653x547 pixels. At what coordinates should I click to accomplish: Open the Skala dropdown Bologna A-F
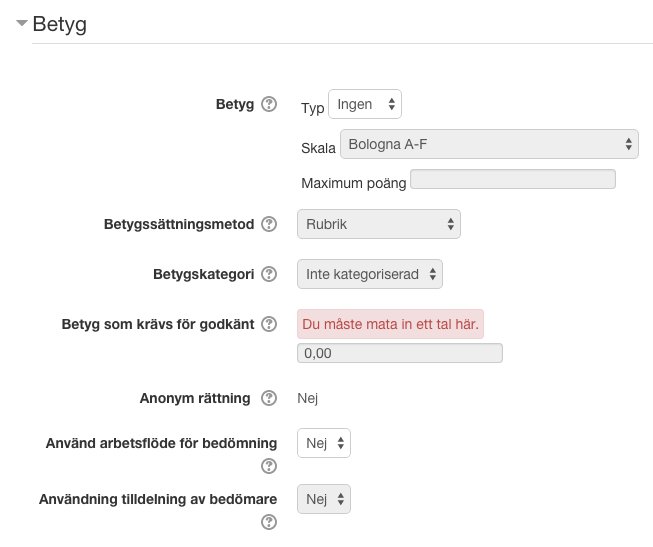[489, 144]
